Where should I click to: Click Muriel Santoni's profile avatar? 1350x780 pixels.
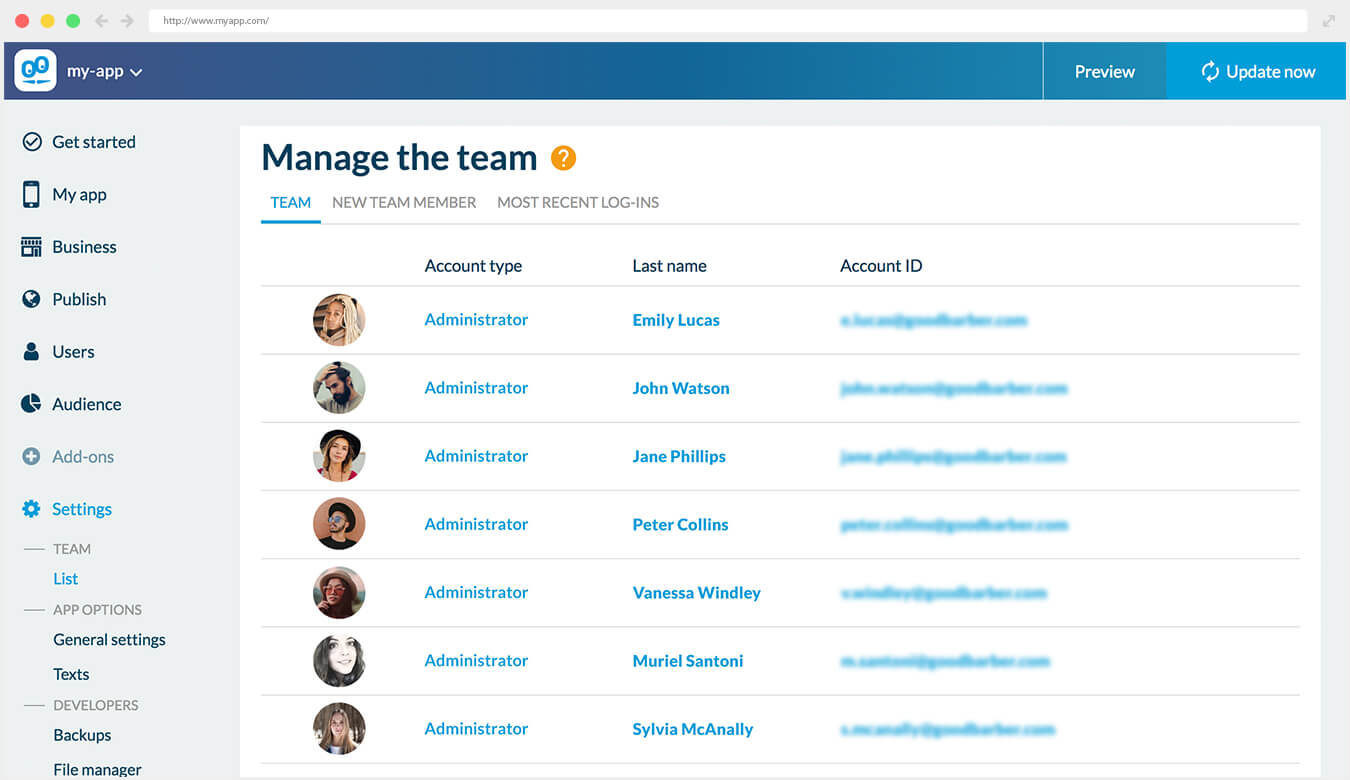(x=339, y=661)
